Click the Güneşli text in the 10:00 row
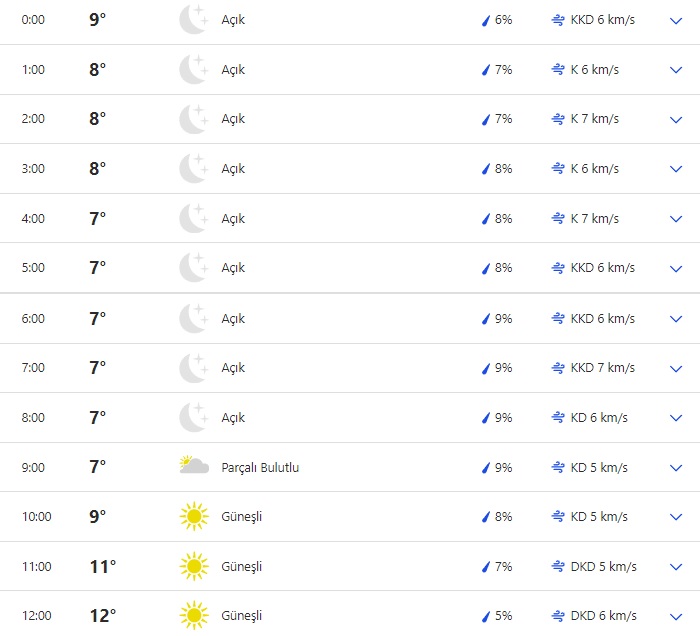This screenshot has height=636, width=700. [241, 517]
